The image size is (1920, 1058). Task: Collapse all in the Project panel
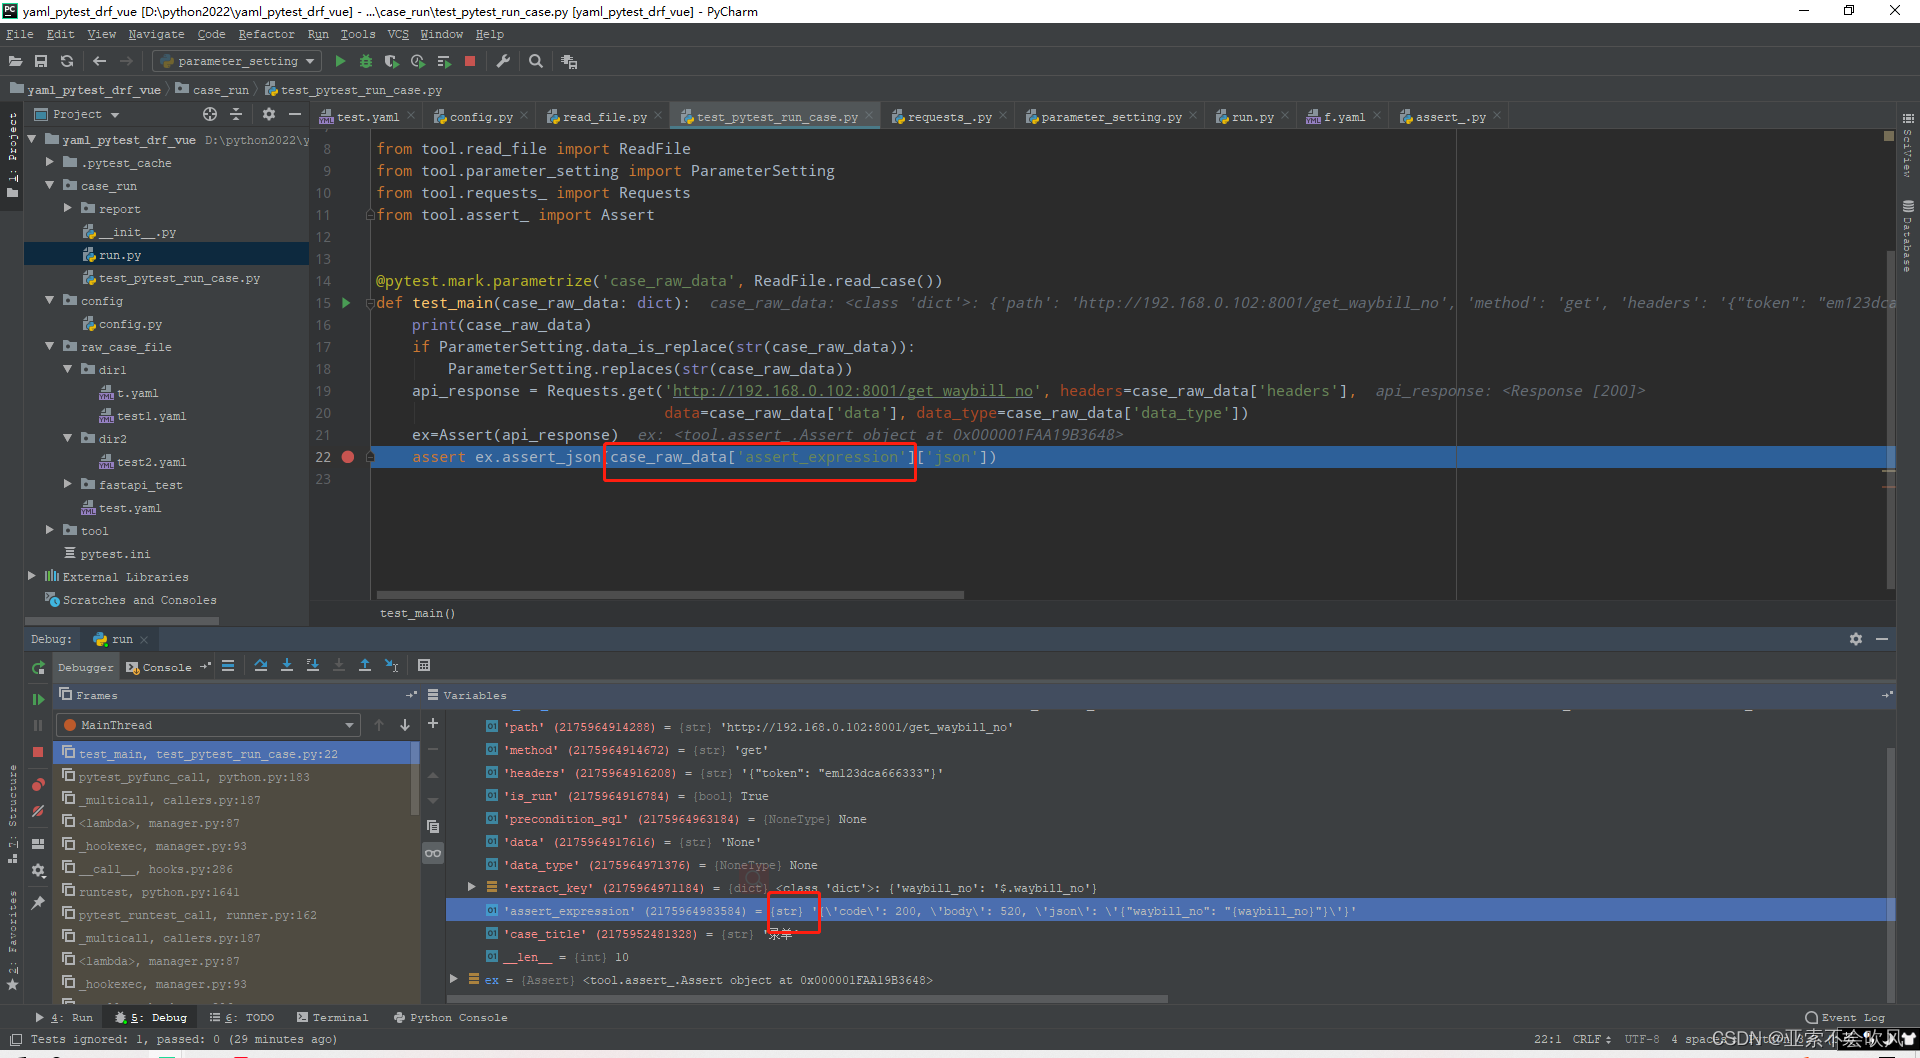point(236,114)
